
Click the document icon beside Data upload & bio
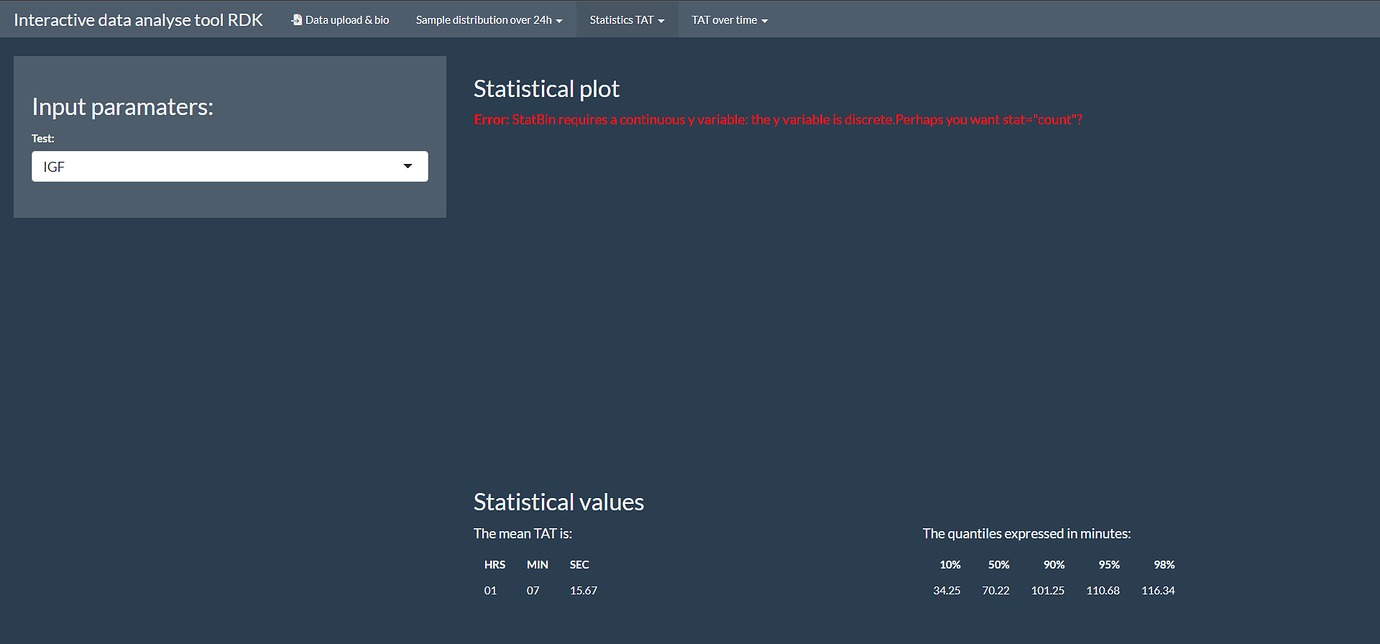[x=296, y=18]
